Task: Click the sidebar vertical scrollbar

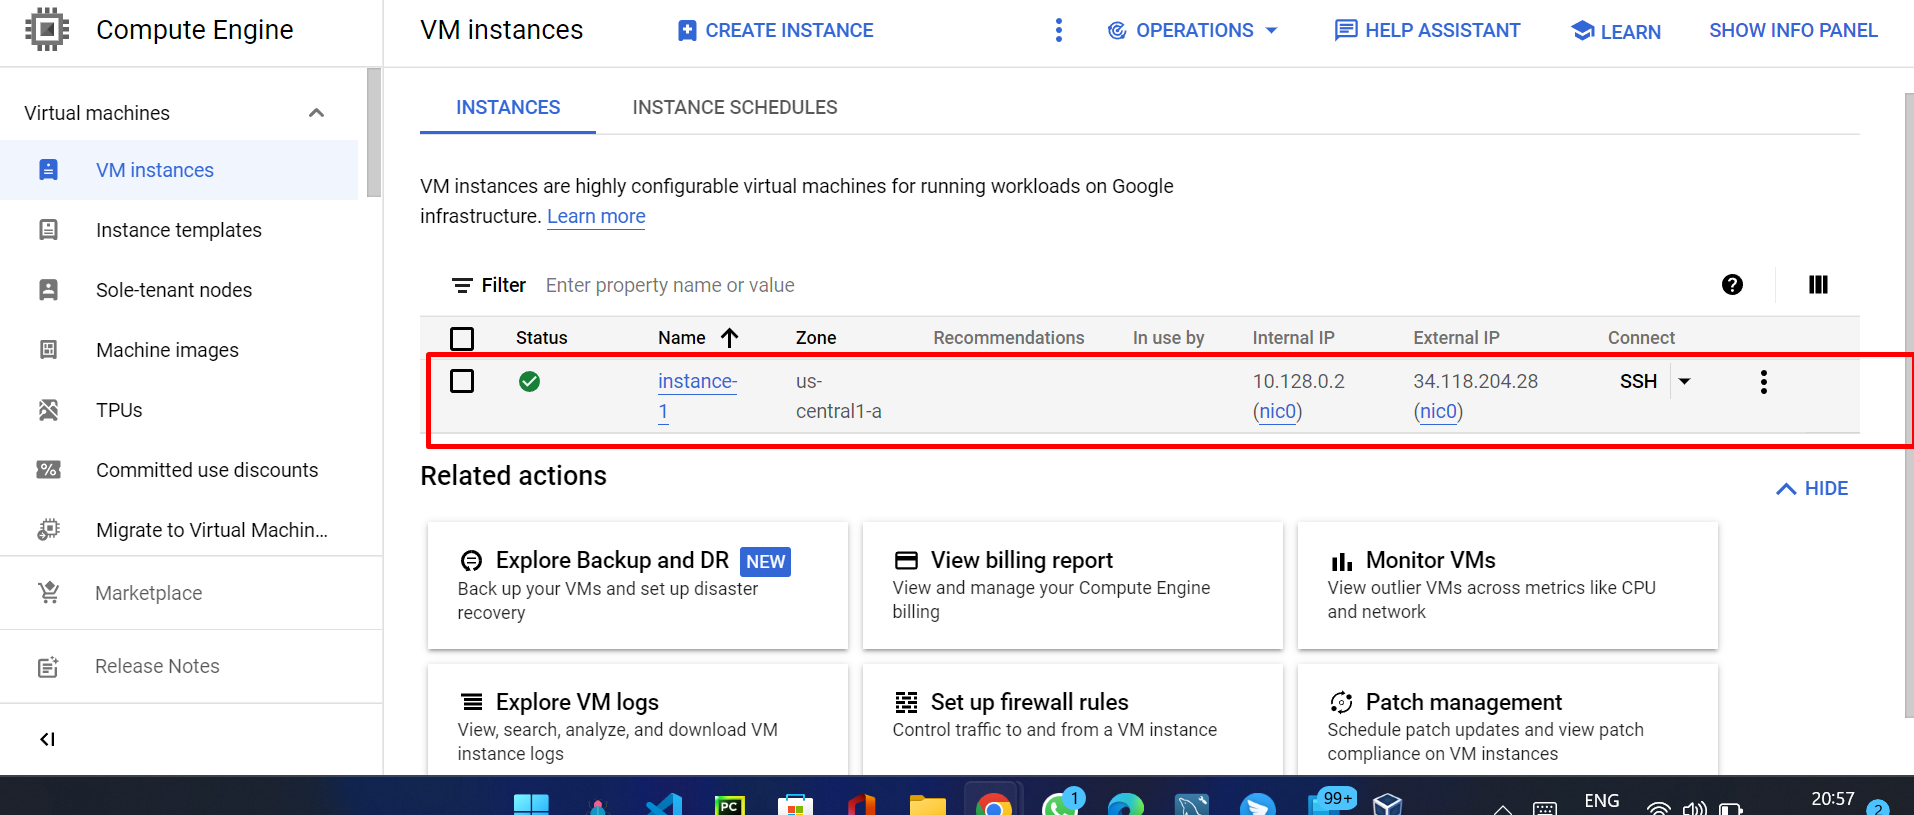Action: point(374,132)
